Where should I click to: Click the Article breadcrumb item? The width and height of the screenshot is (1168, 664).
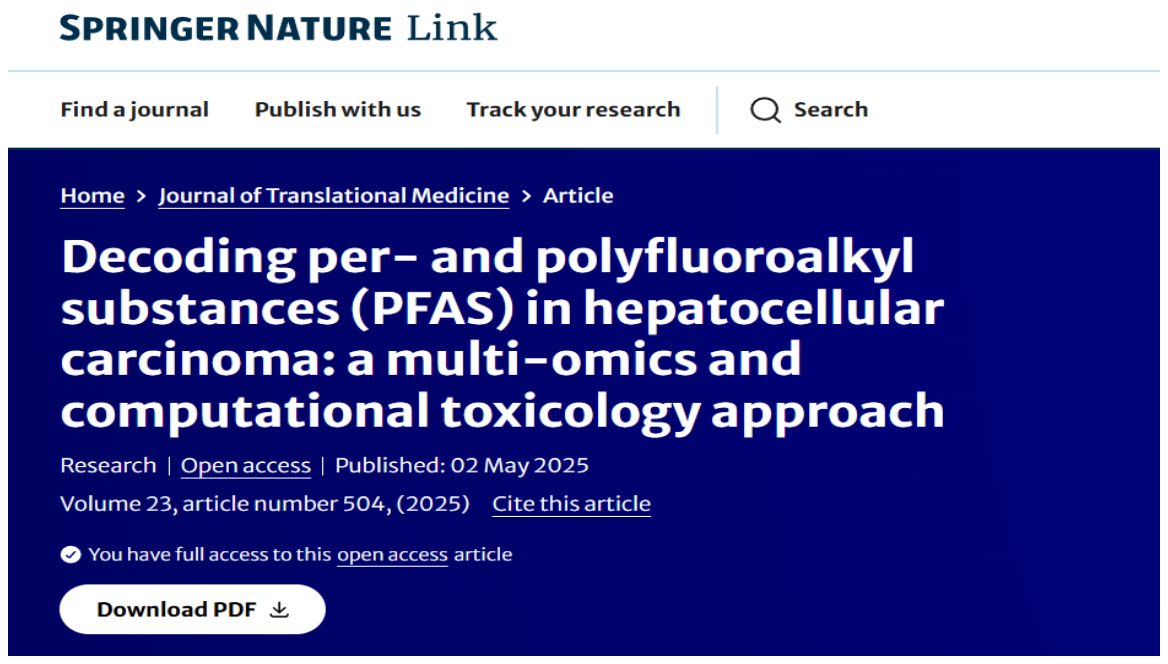pyautogui.click(x=578, y=196)
